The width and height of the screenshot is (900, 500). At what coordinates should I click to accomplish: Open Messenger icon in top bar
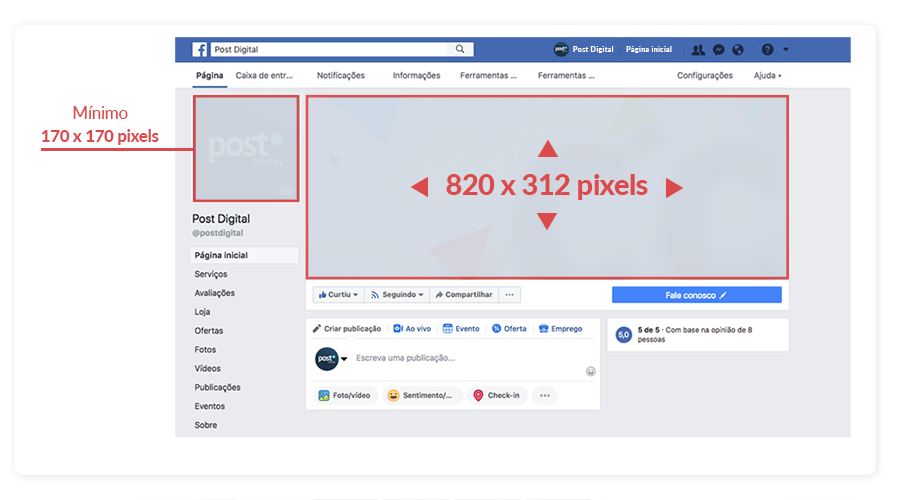click(719, 50)
